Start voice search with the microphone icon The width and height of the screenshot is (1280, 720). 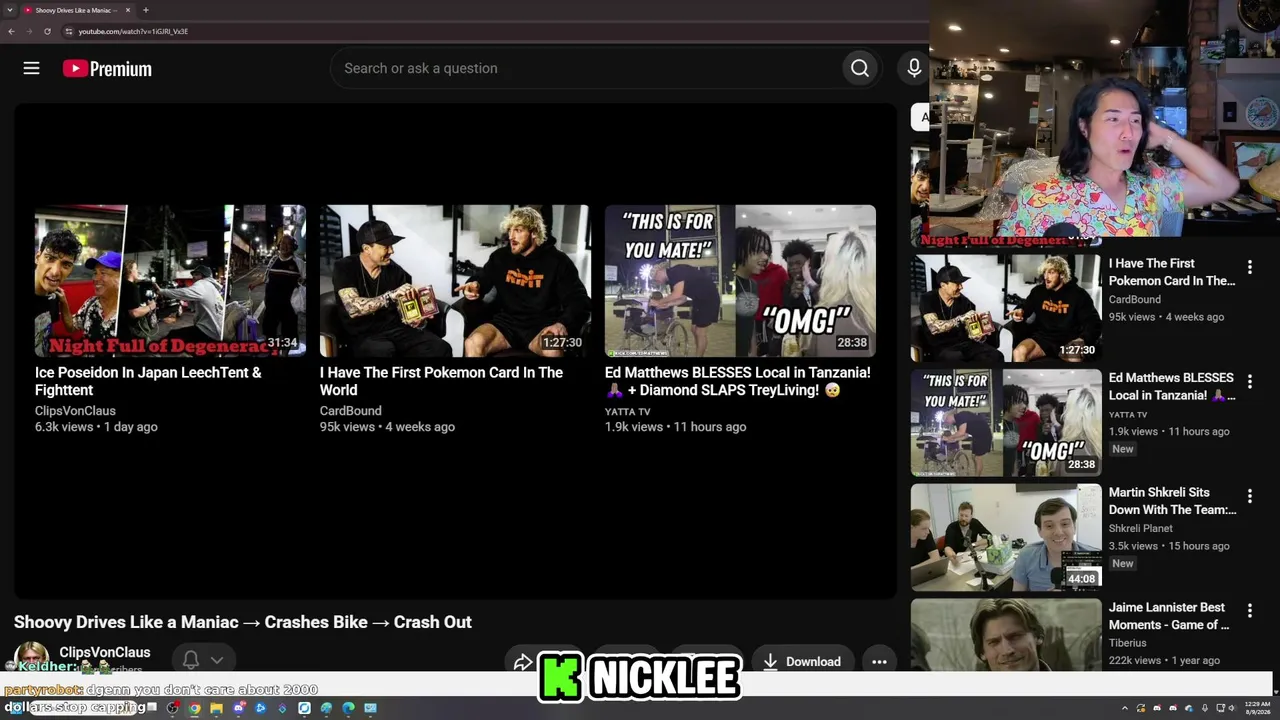914,68
